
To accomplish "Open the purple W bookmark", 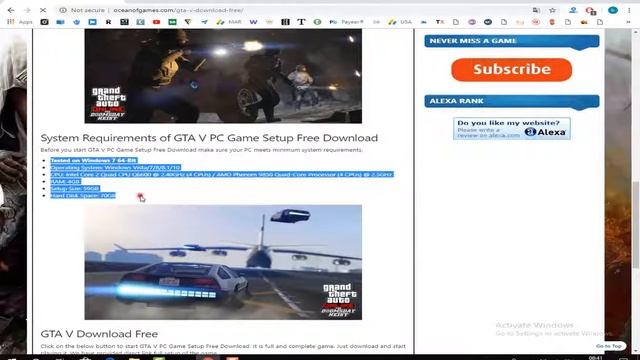I will (x=253, y=22).
